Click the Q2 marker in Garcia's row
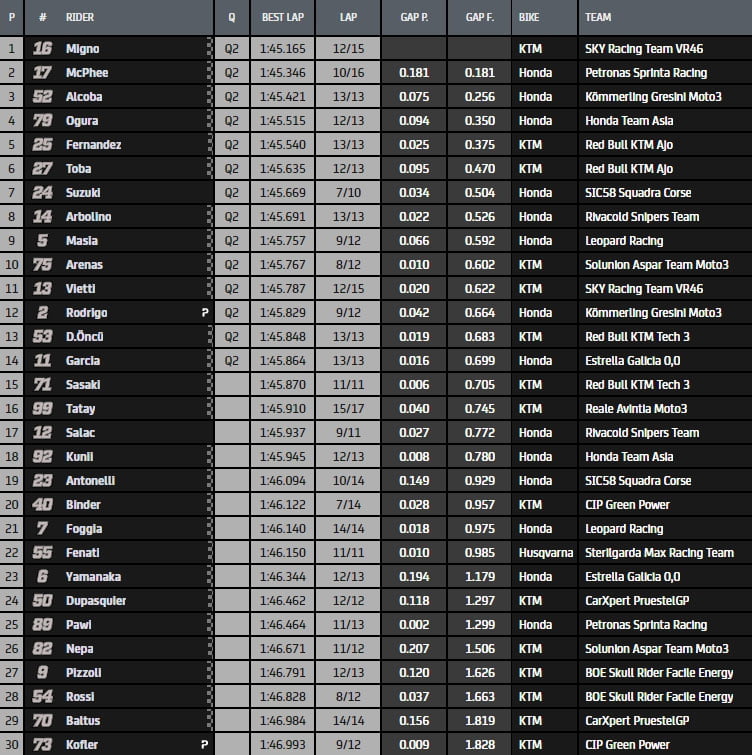This screenshot has width=752, height=755. pyautogui.click(x=232, y=360)
